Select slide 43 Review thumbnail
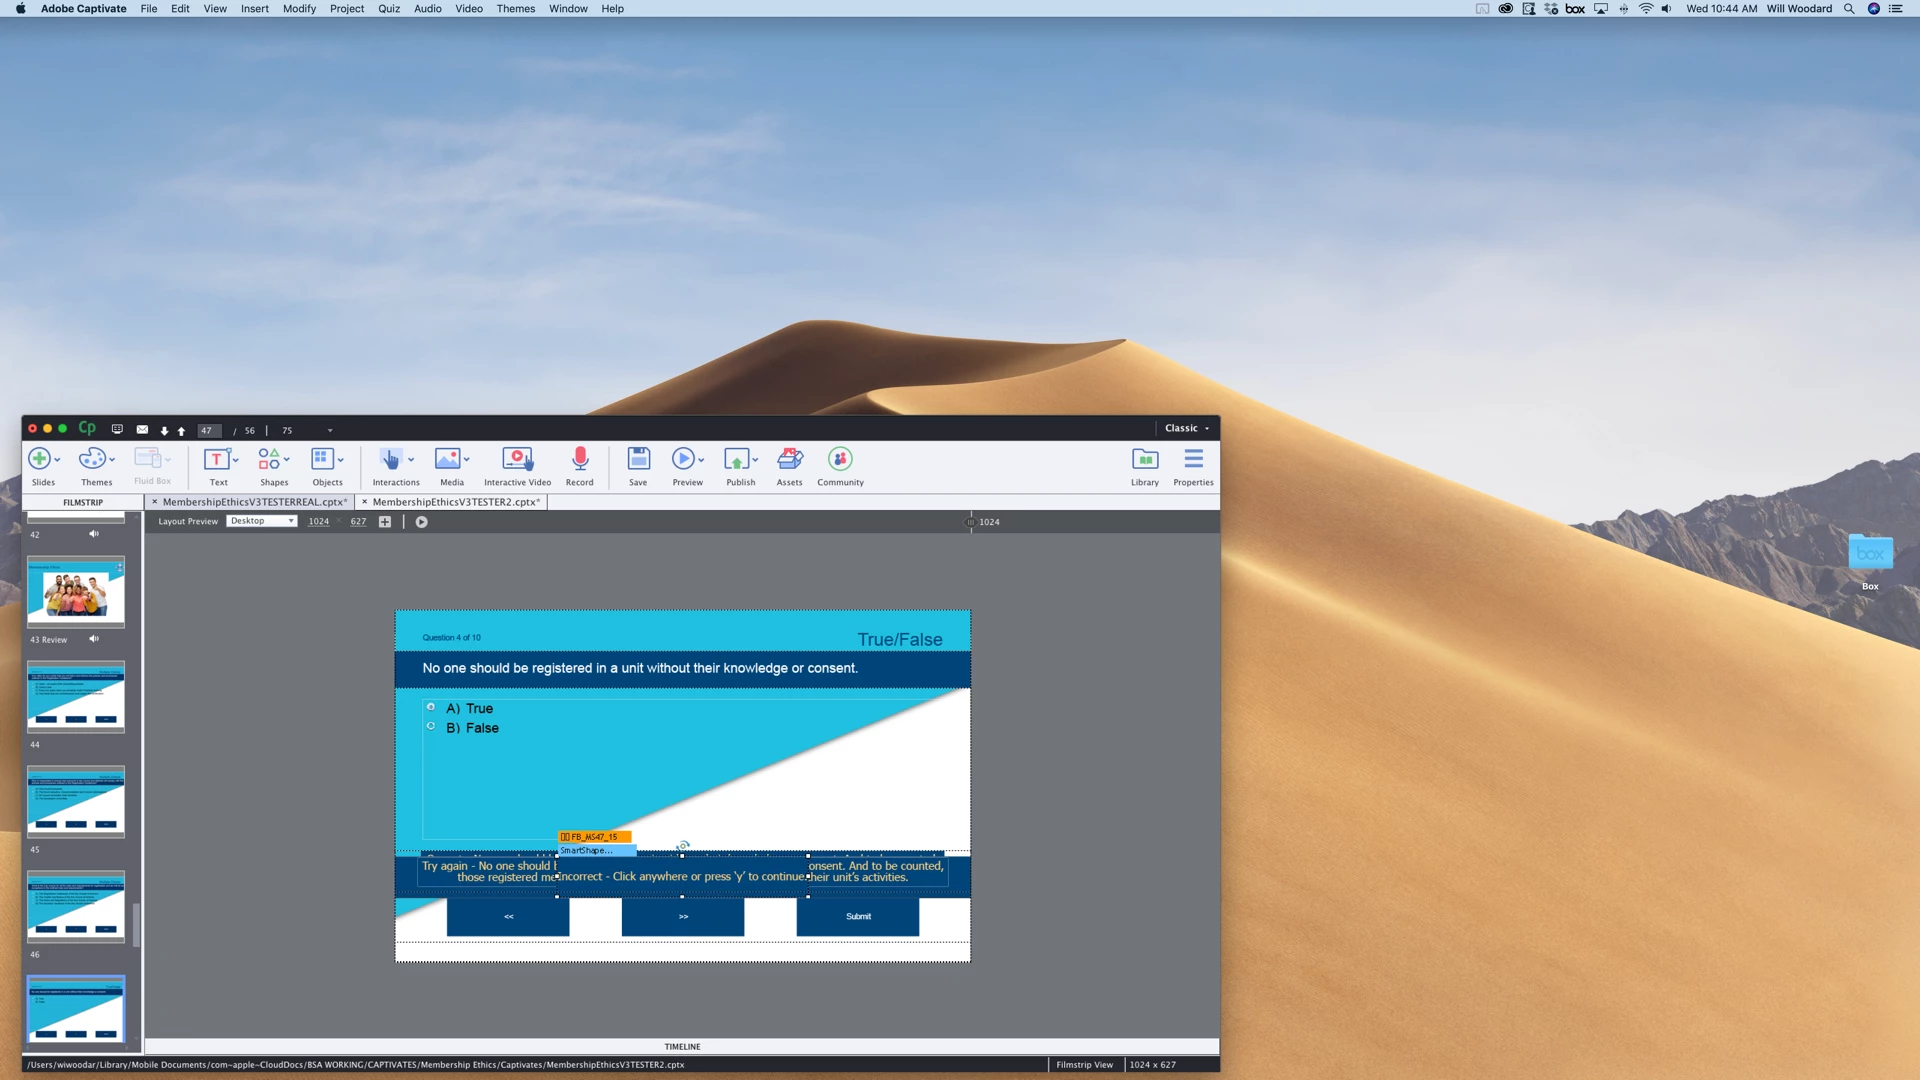The image size is (1920, 1080). pyautogui.click(x=76, y=592)
